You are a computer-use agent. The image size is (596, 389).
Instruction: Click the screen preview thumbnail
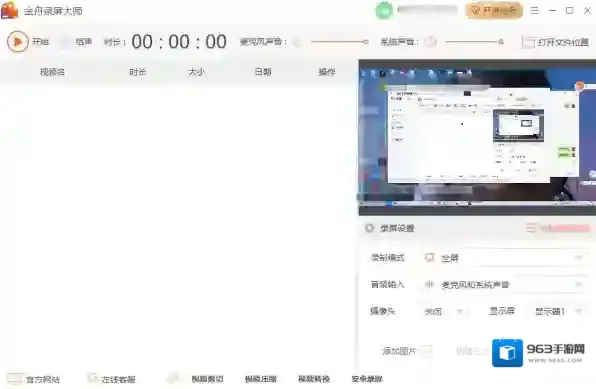477,138
